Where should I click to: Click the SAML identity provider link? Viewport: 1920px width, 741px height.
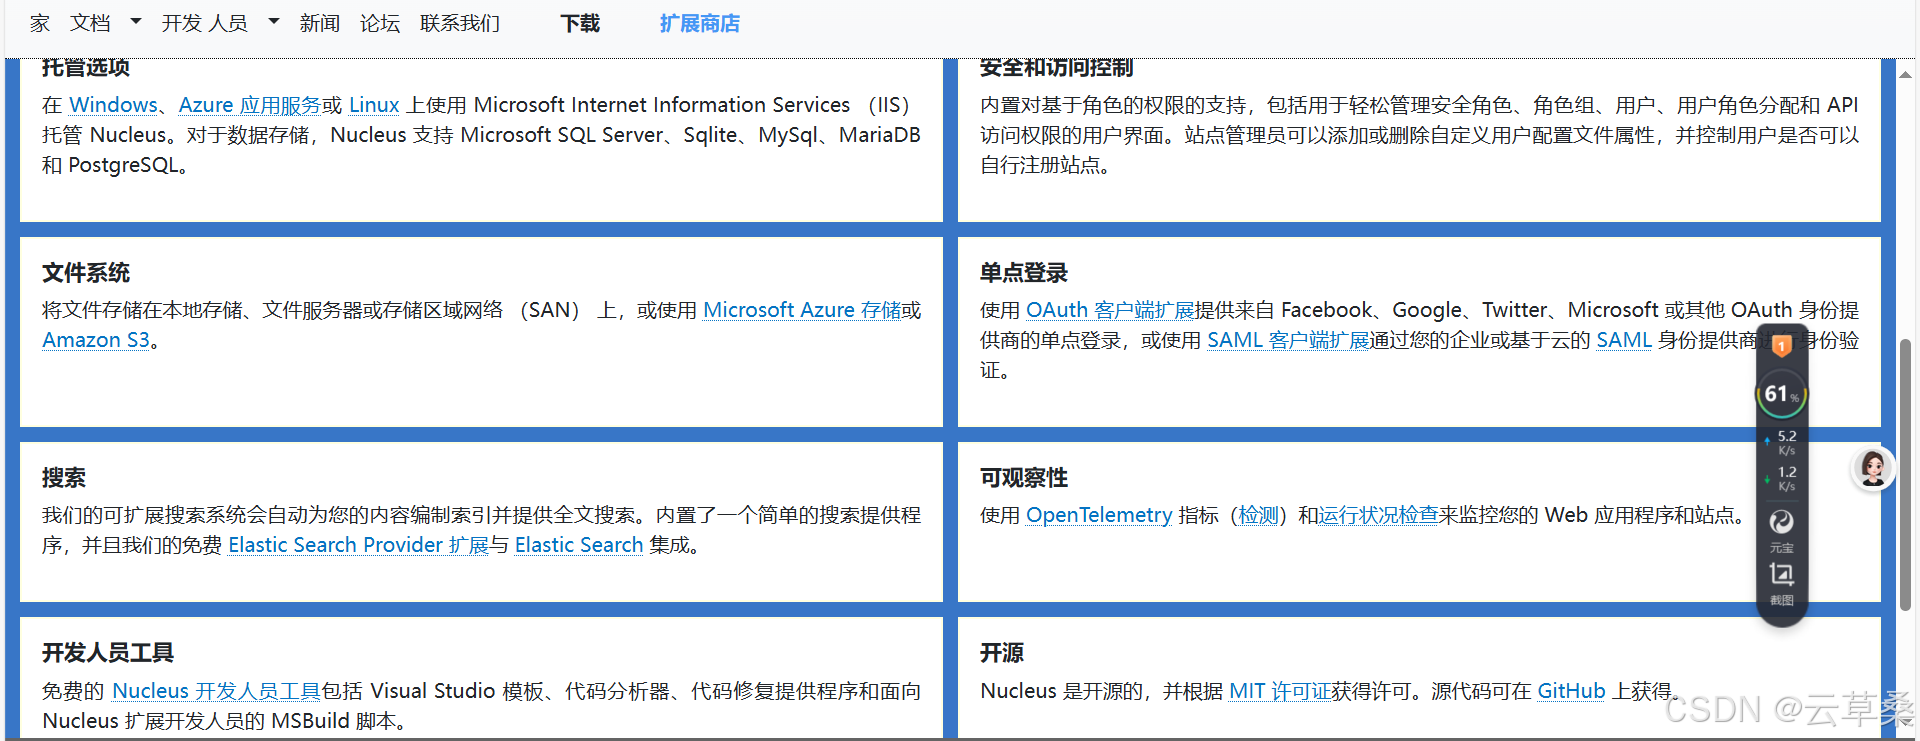1624,340
